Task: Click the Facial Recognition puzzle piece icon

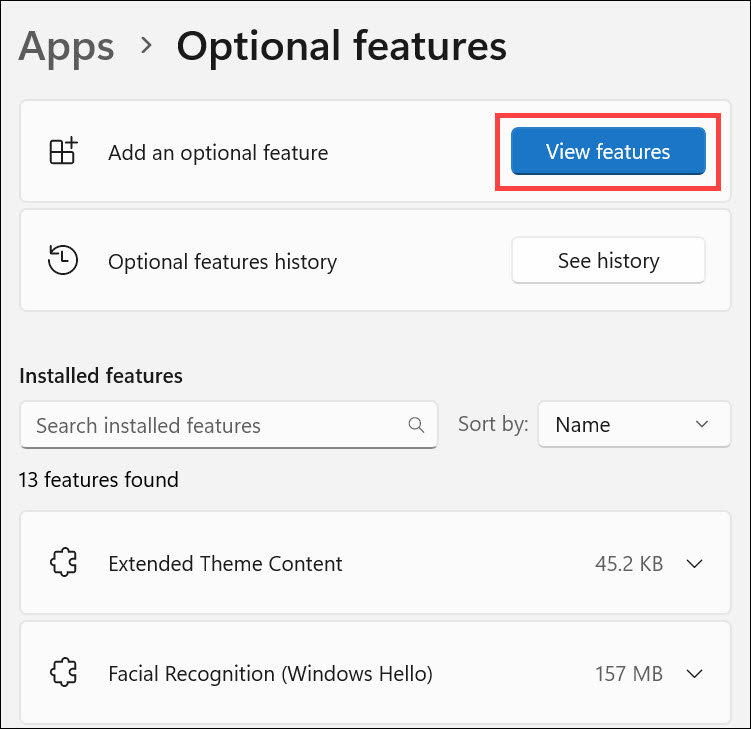Action: (x=63, y=673)
